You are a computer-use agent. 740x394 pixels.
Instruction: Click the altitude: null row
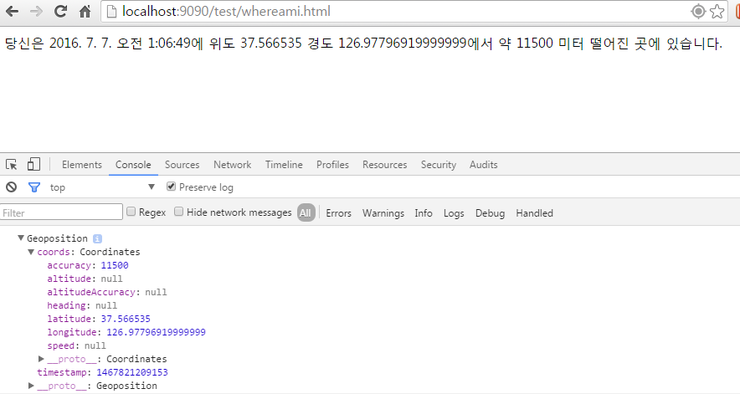(x=85, y=279)
